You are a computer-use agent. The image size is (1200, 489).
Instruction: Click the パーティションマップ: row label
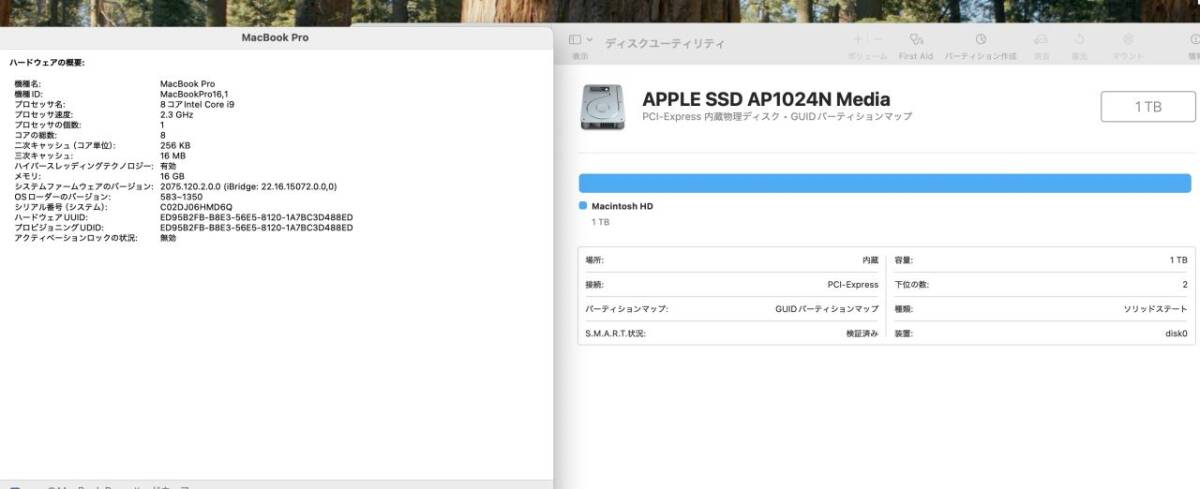(x=626, y=309)
